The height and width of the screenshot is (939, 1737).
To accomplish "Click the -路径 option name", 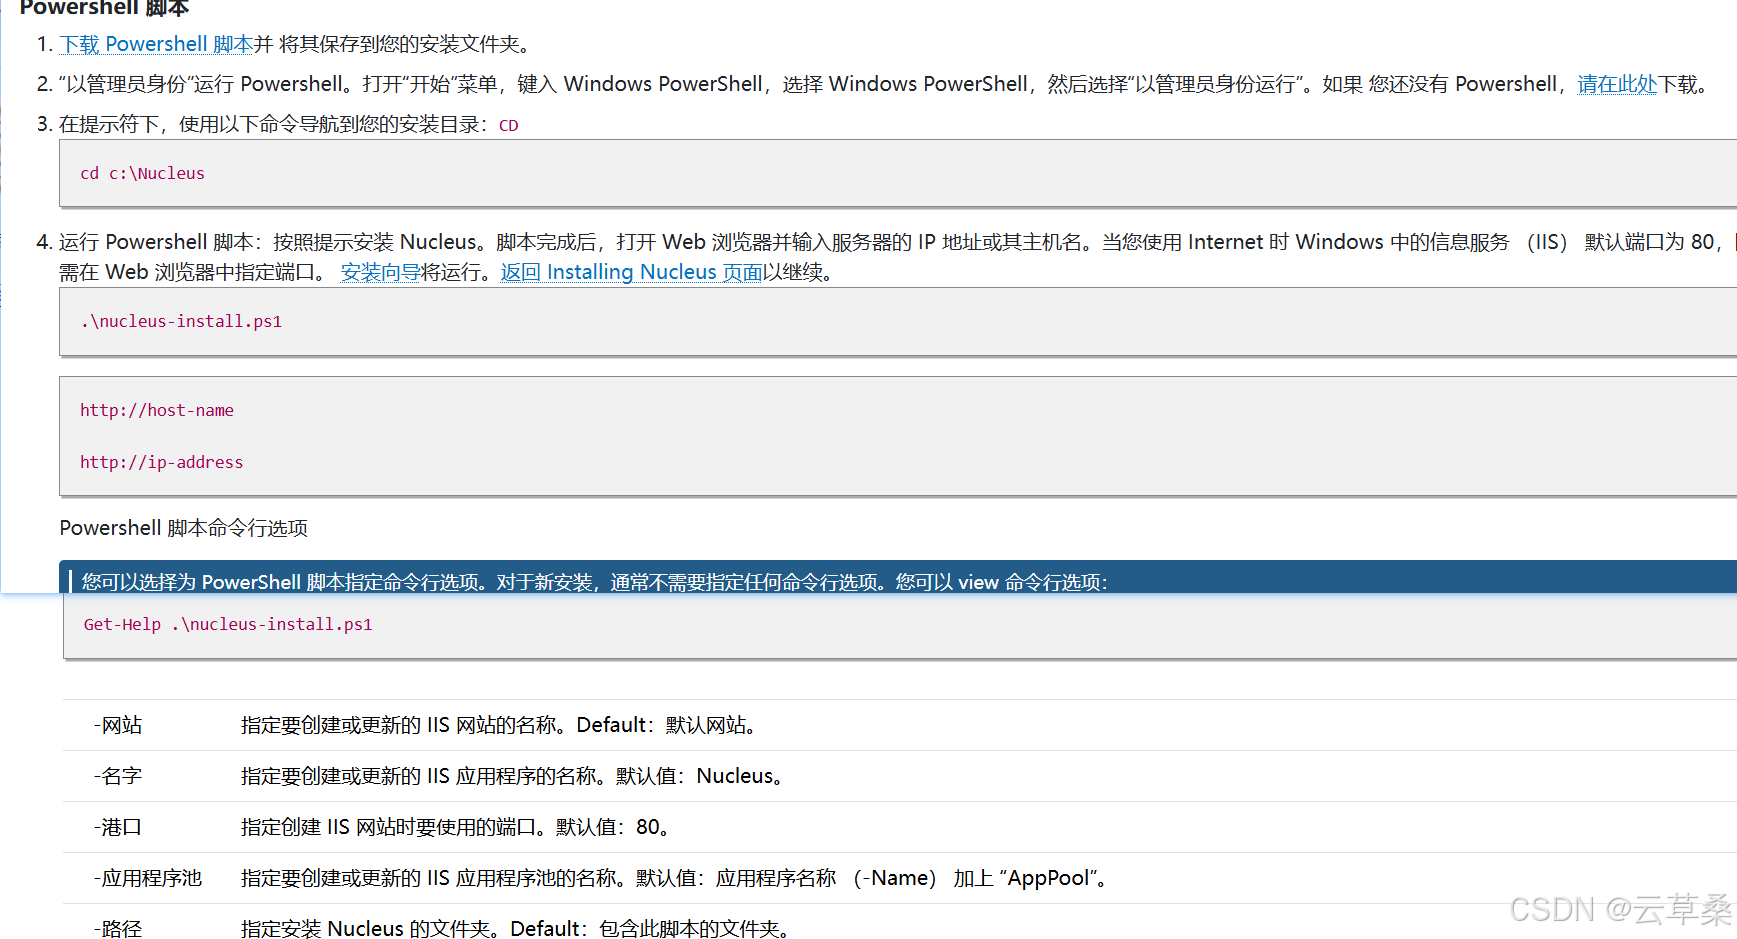I will tap(118, 929).
